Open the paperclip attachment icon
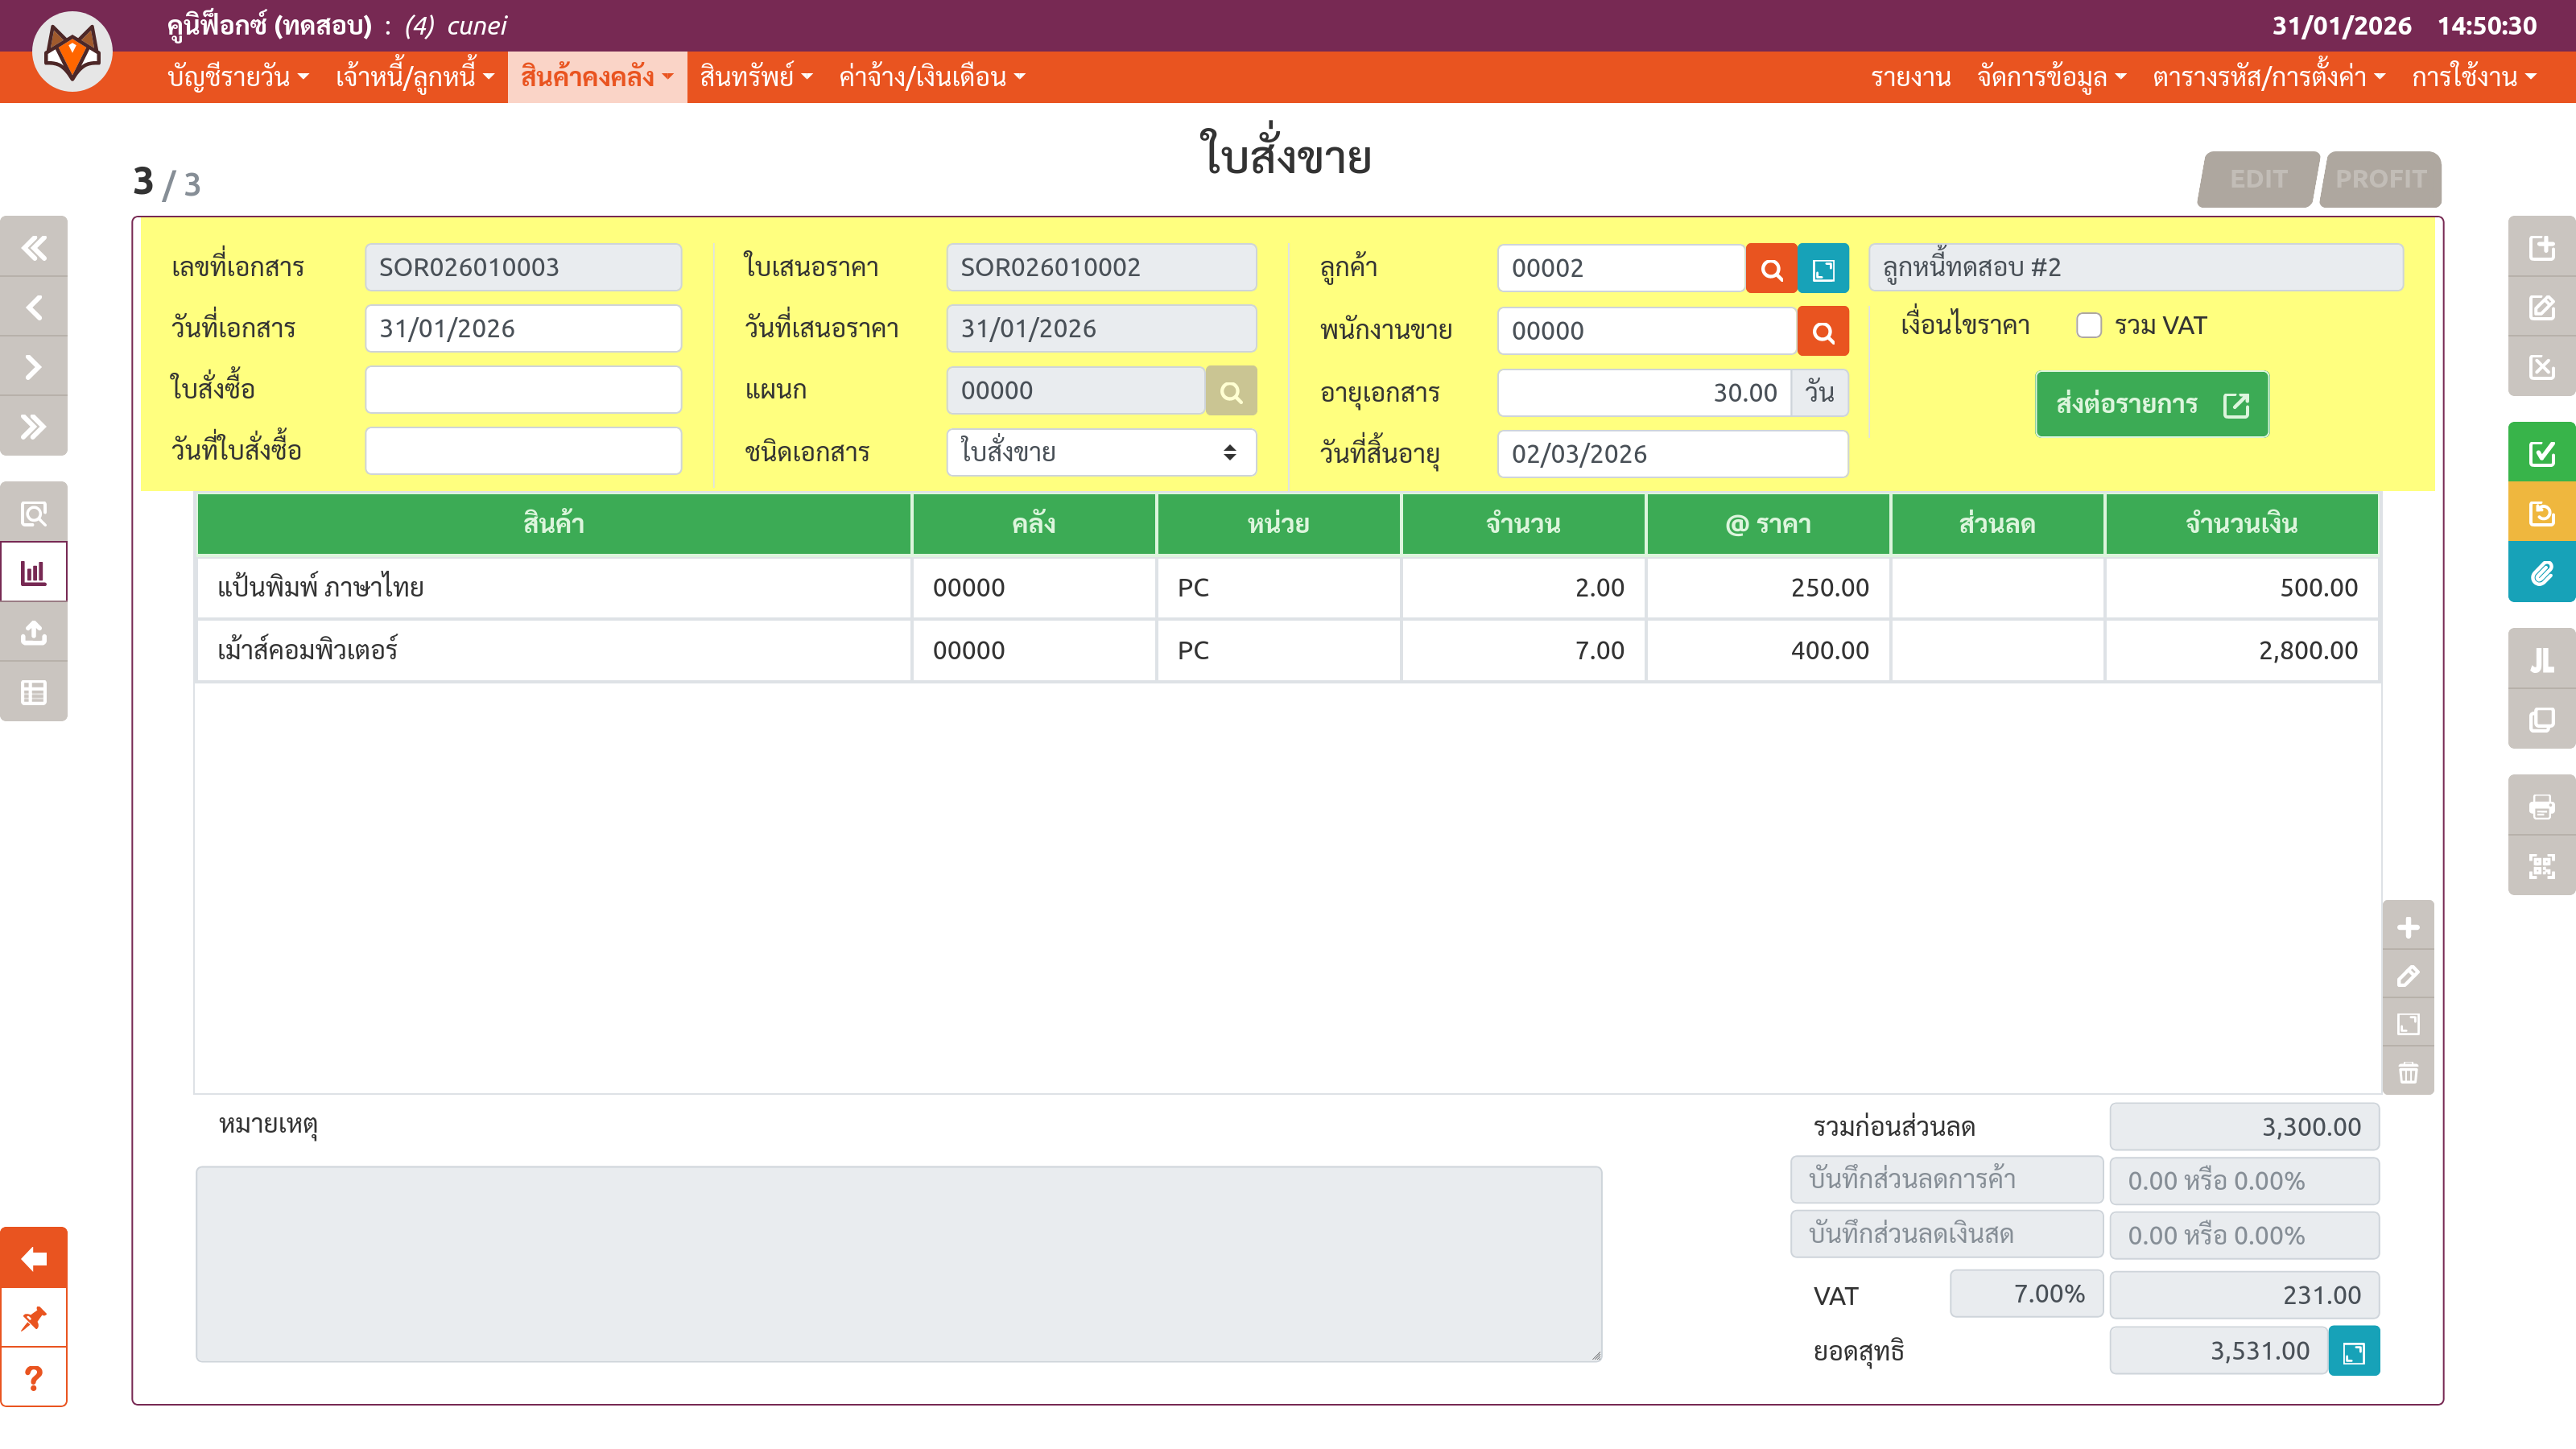2576x1449 pixels. pyautogui.click(x=2541, y=574)
